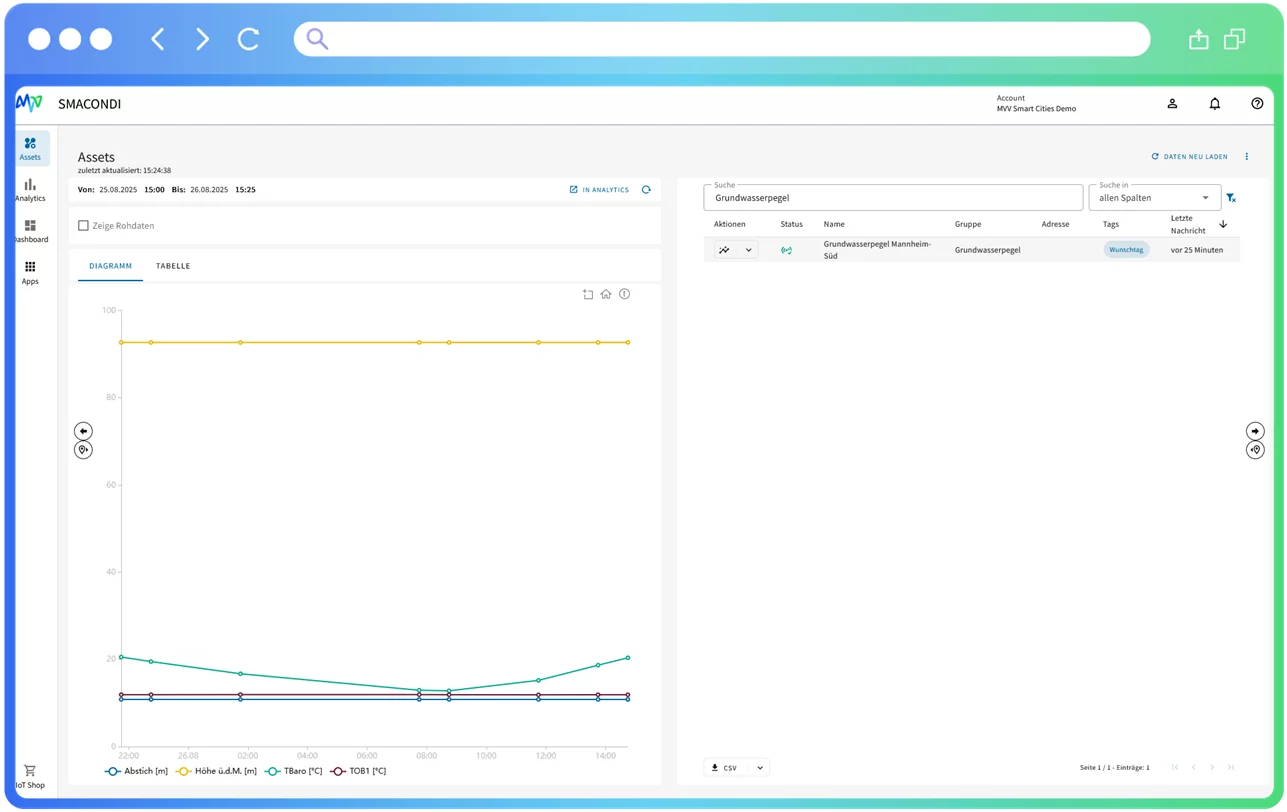Open the Assets section in the sidebar

32,148
